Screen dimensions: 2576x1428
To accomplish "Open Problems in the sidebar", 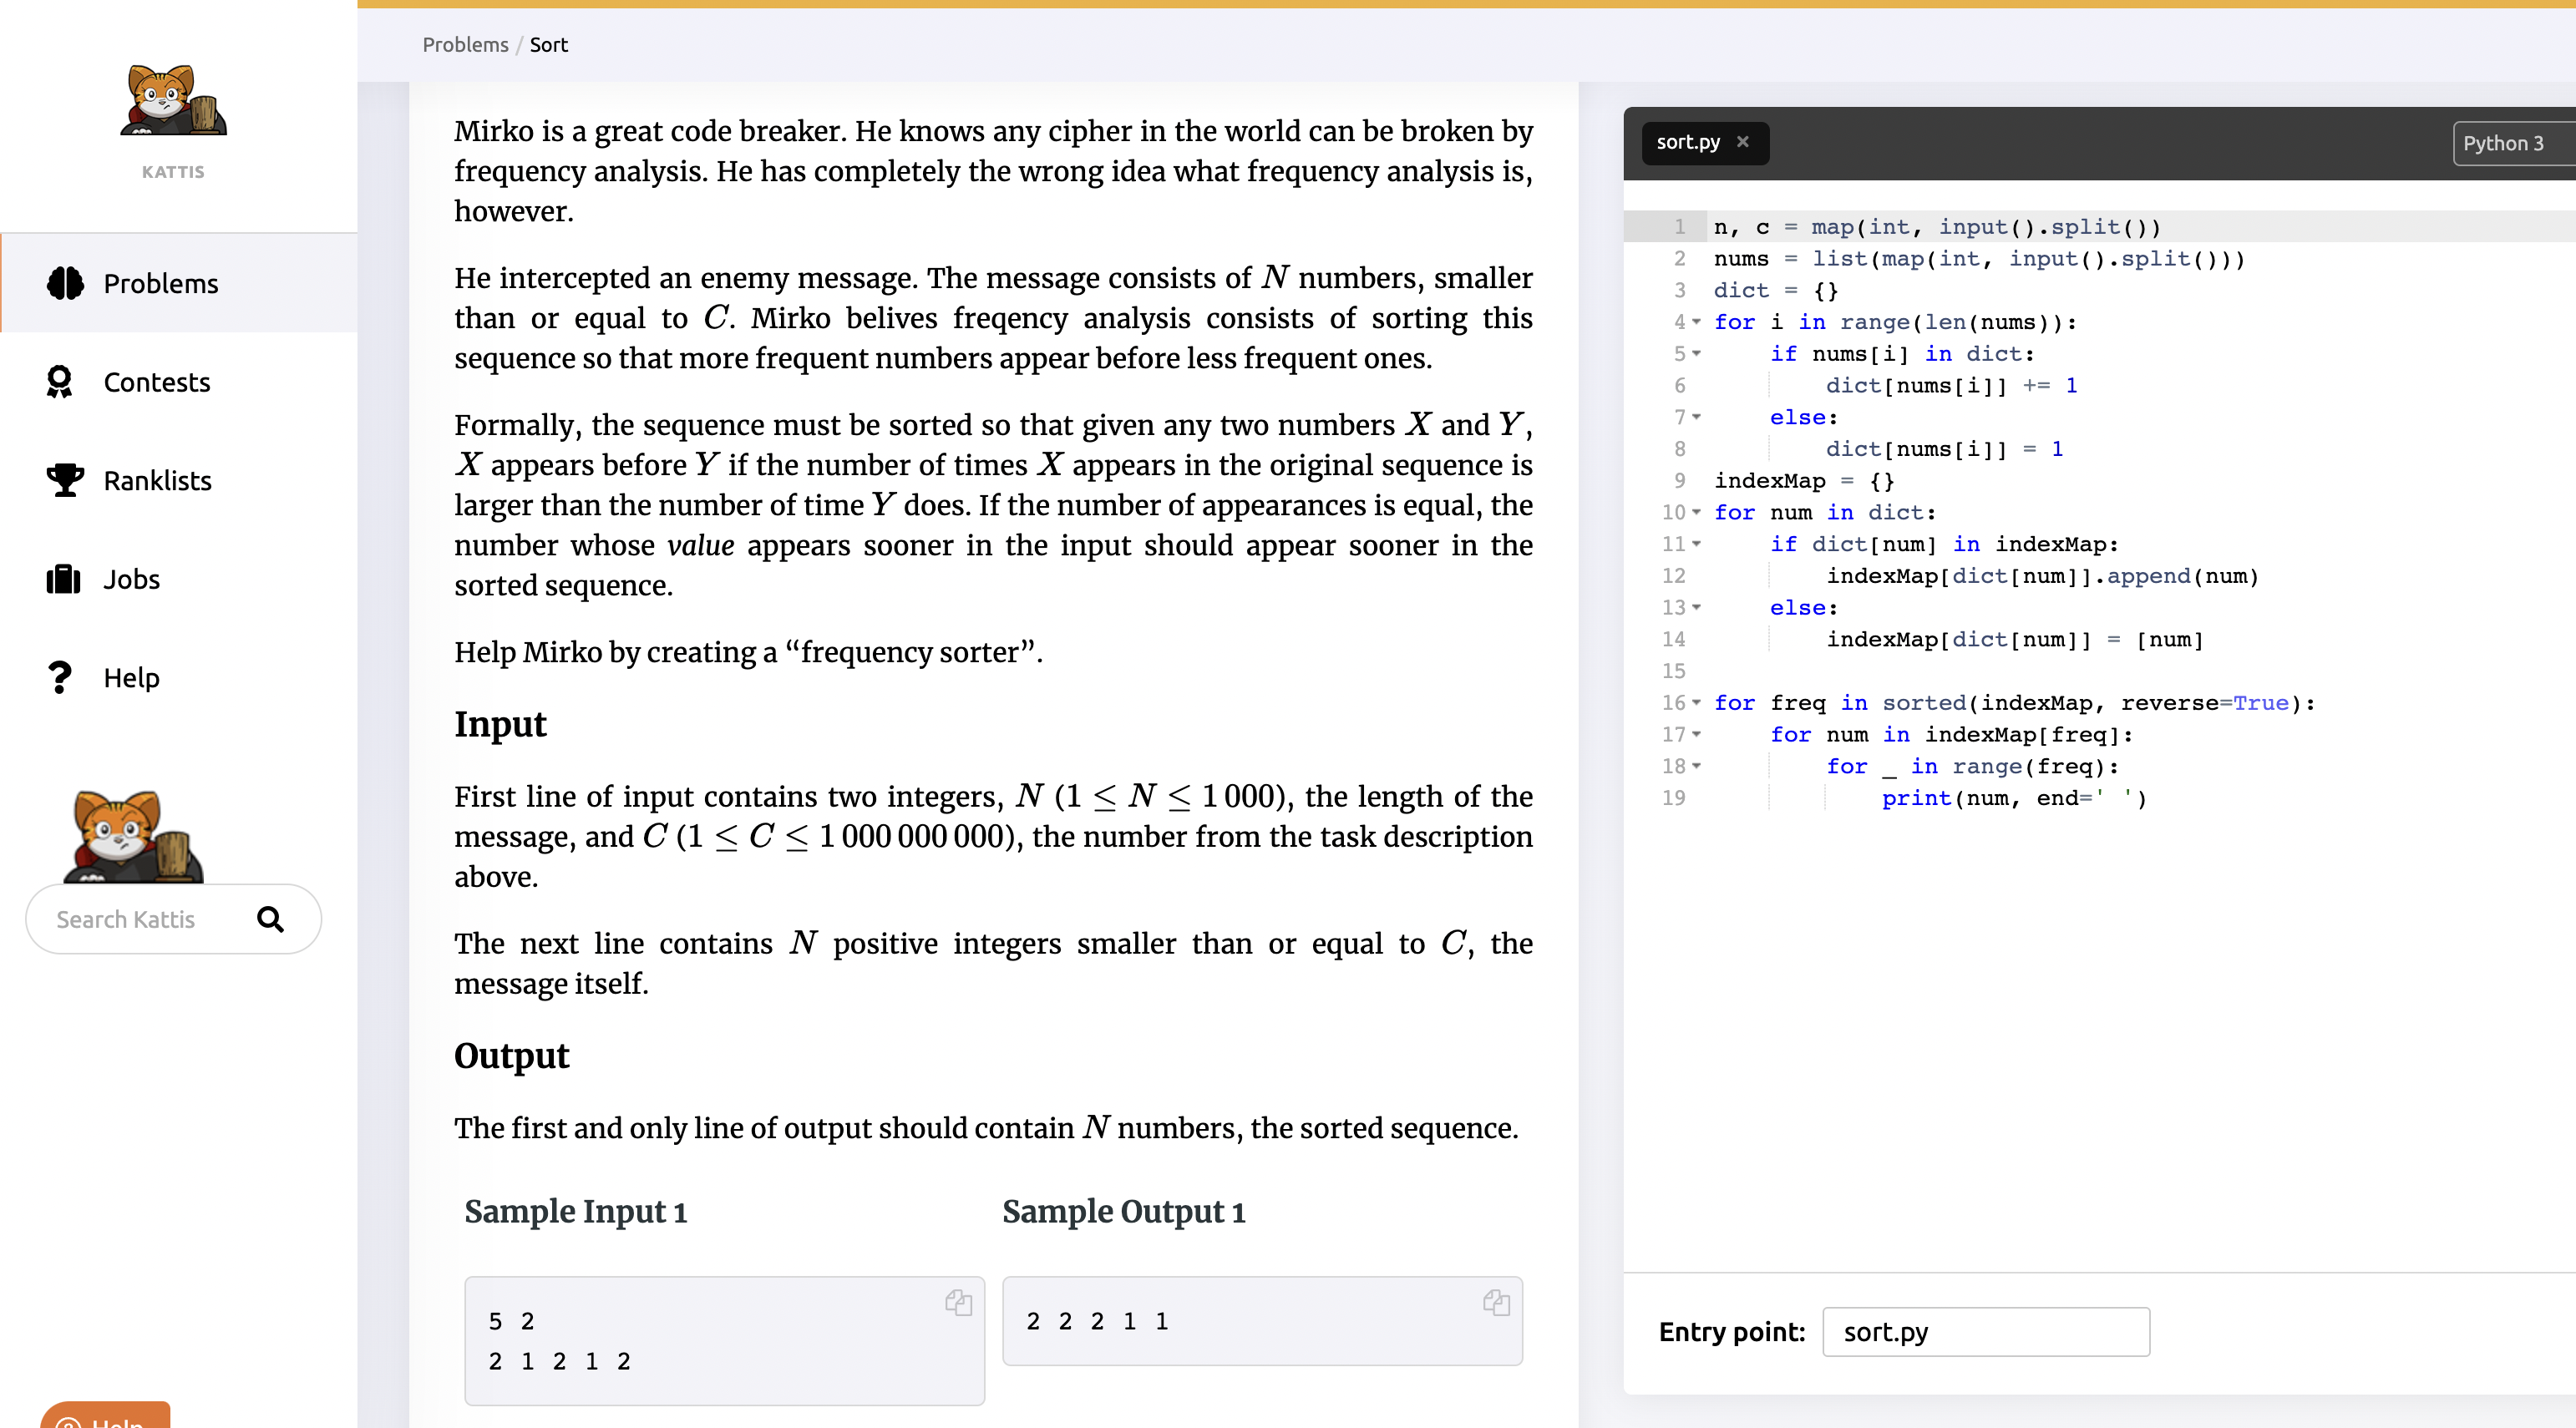I will pos(179,283).
